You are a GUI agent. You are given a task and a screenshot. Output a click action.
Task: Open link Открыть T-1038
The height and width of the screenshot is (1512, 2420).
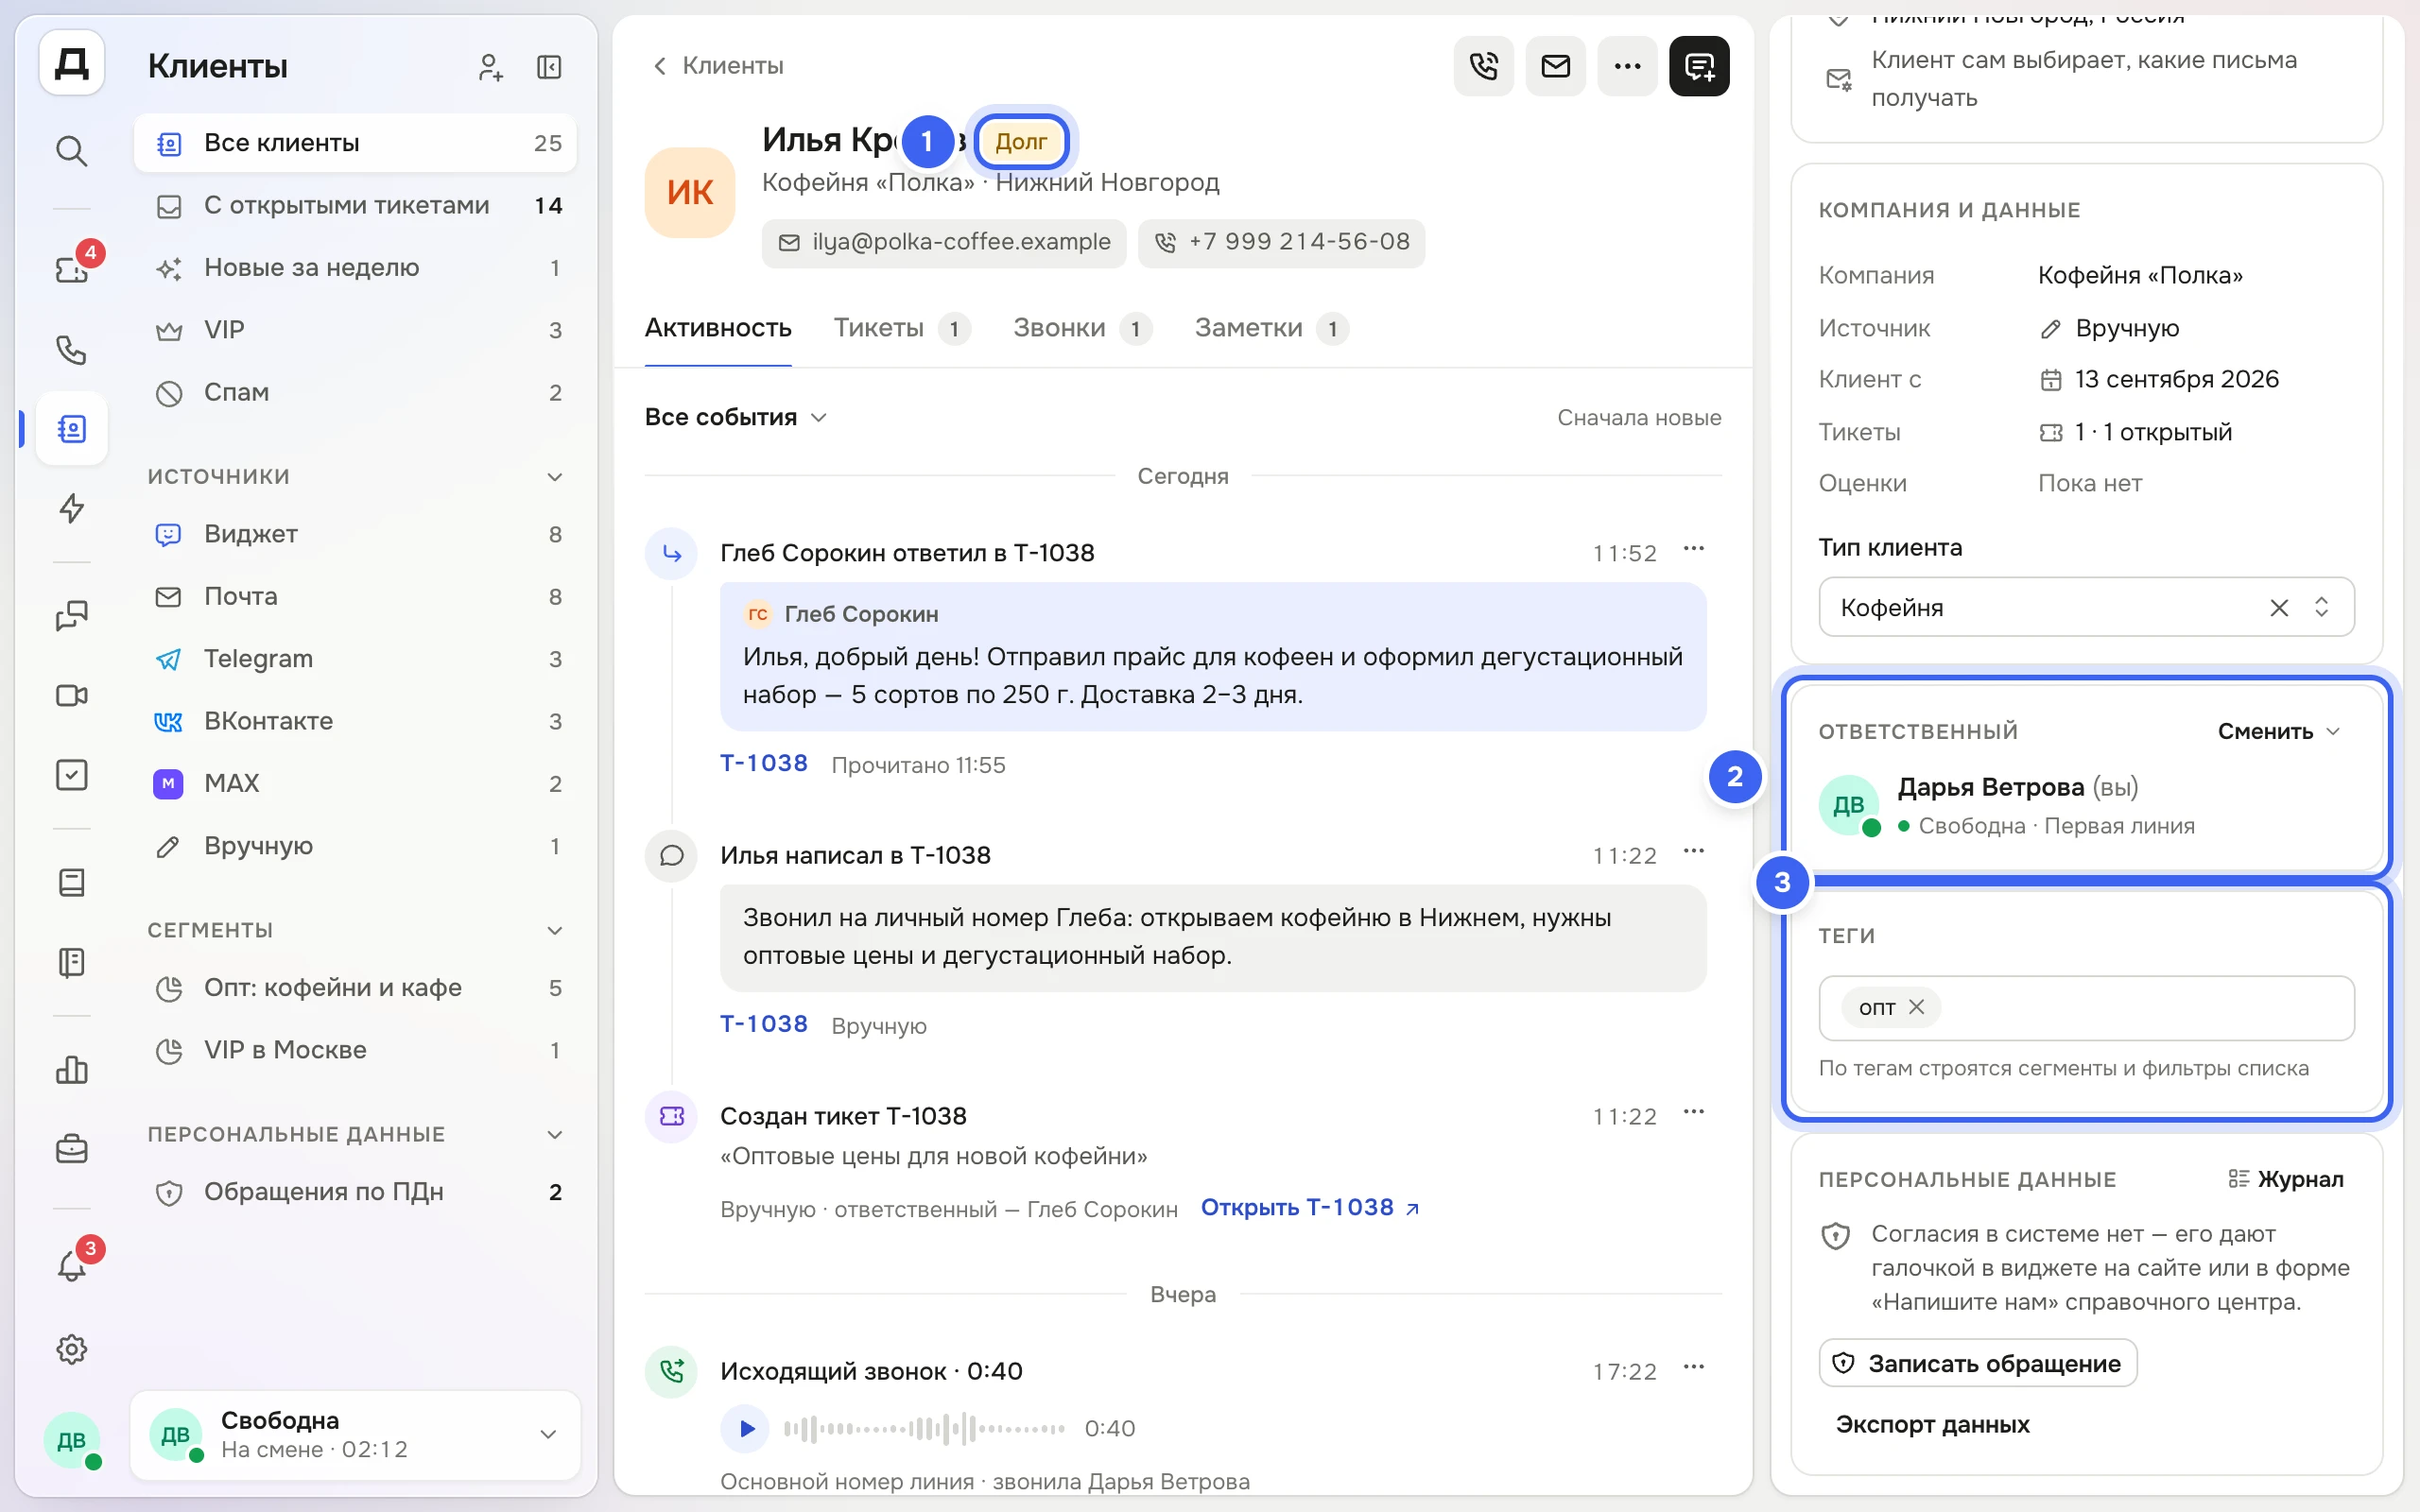[x=1309, y=1208]
